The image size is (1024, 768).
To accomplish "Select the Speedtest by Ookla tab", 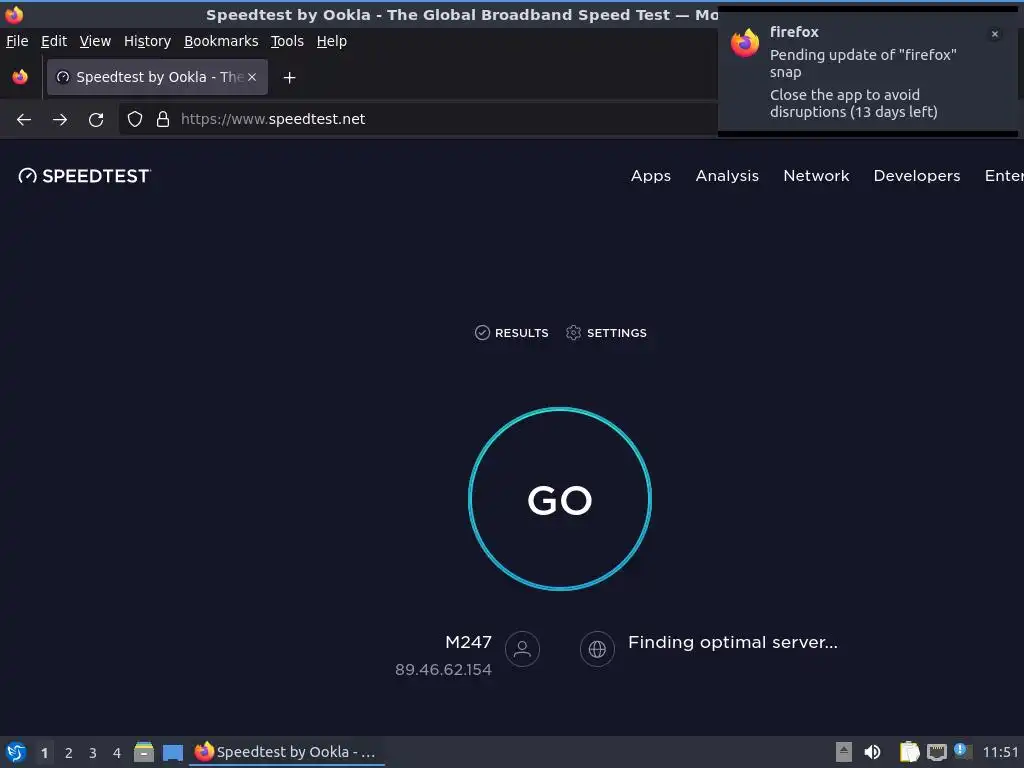I will click(x=157, y=77).
